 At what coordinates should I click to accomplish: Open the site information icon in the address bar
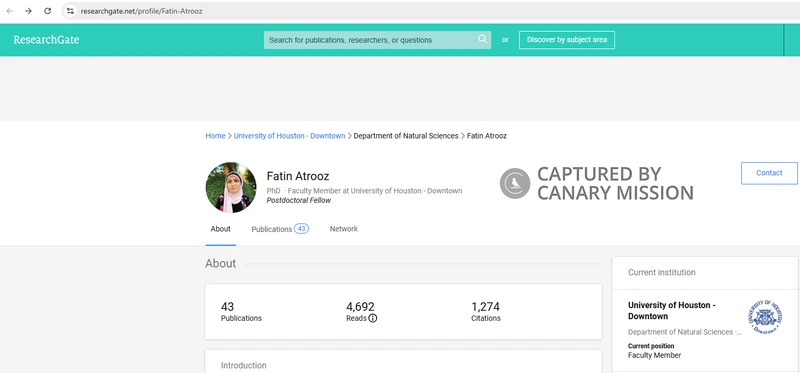[x=70, y=11]
